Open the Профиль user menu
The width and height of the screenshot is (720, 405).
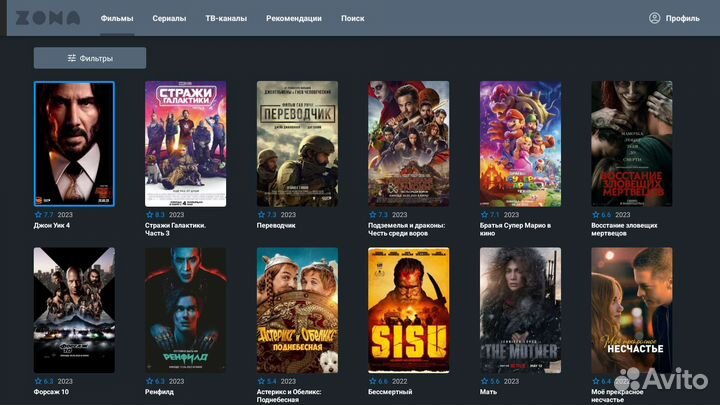tap(674, 18)
